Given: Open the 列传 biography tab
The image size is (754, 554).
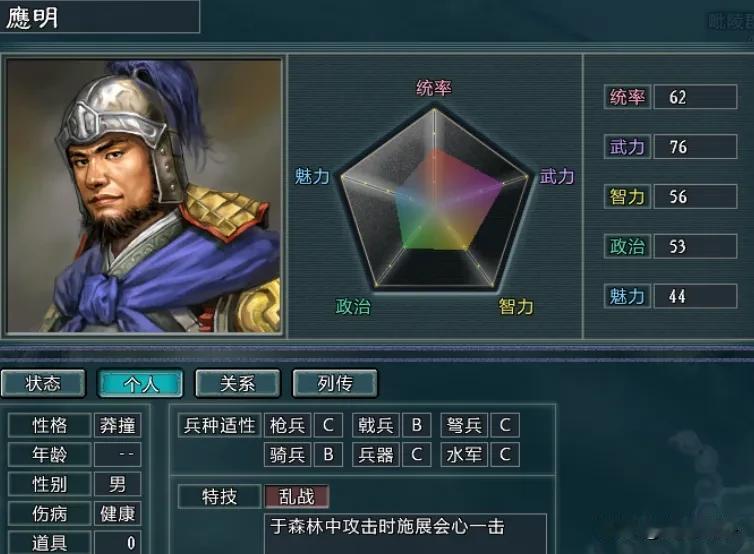Looking at the screenshot, I should click(x=335, y=383).
